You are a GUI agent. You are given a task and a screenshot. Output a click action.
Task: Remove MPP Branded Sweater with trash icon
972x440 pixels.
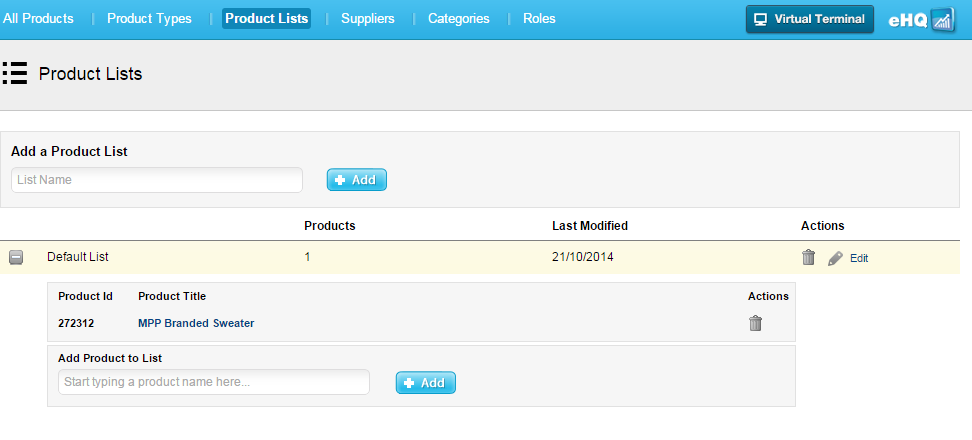(x=756, y=323)
